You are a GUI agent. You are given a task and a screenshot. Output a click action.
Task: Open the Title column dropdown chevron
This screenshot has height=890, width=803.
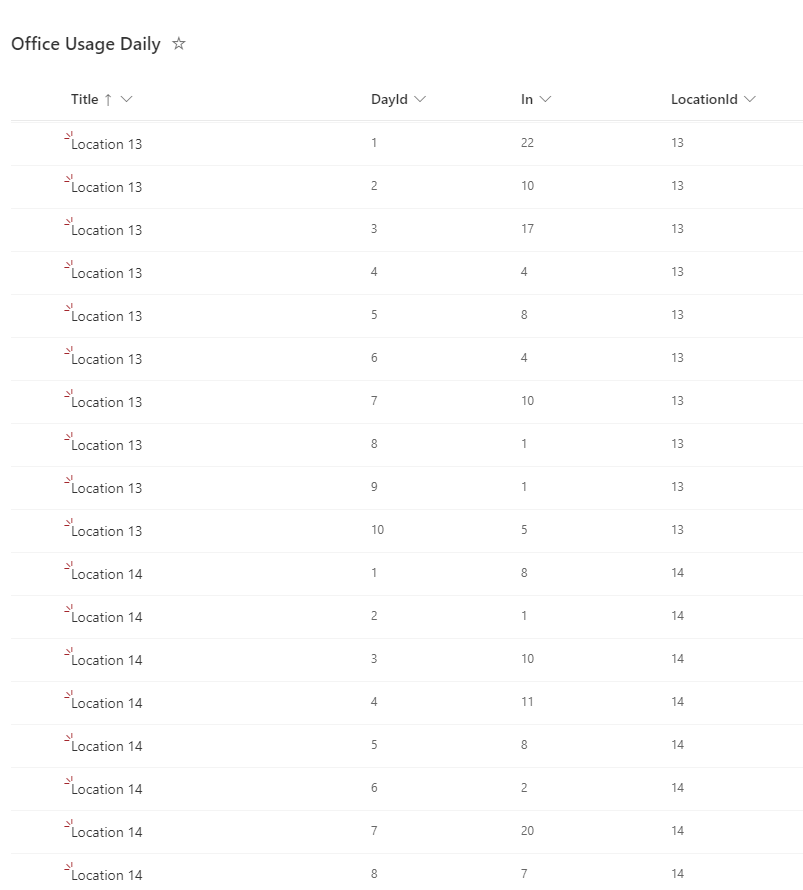coord(126,99)
